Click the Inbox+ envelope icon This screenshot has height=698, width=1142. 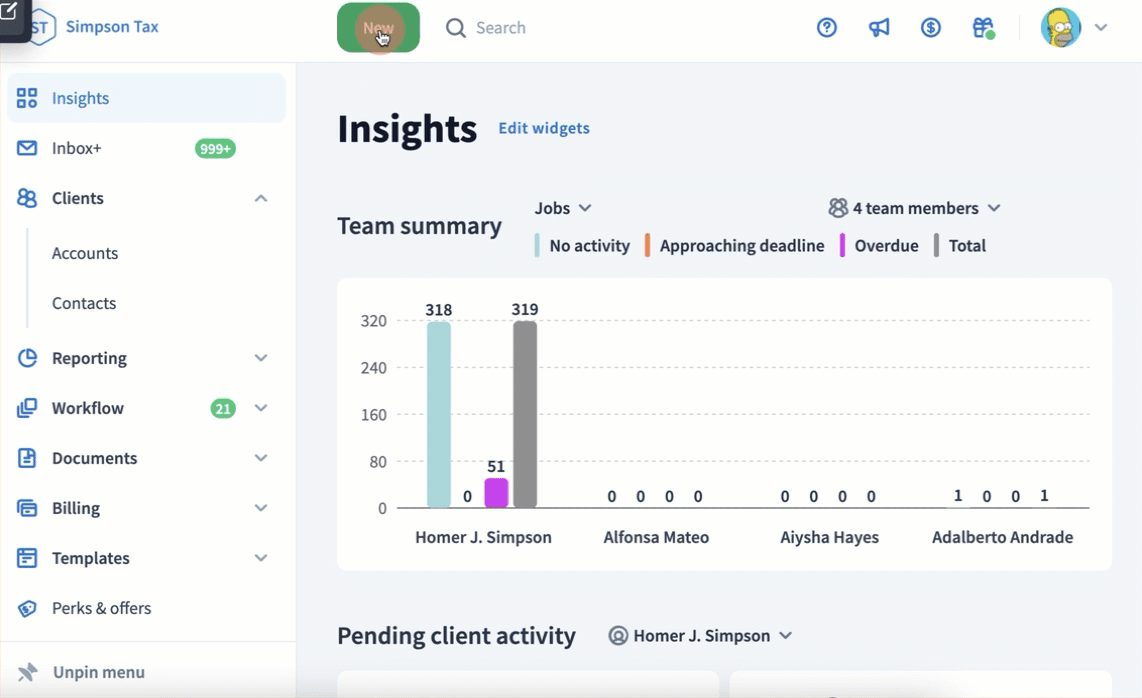tap(27, 148)
